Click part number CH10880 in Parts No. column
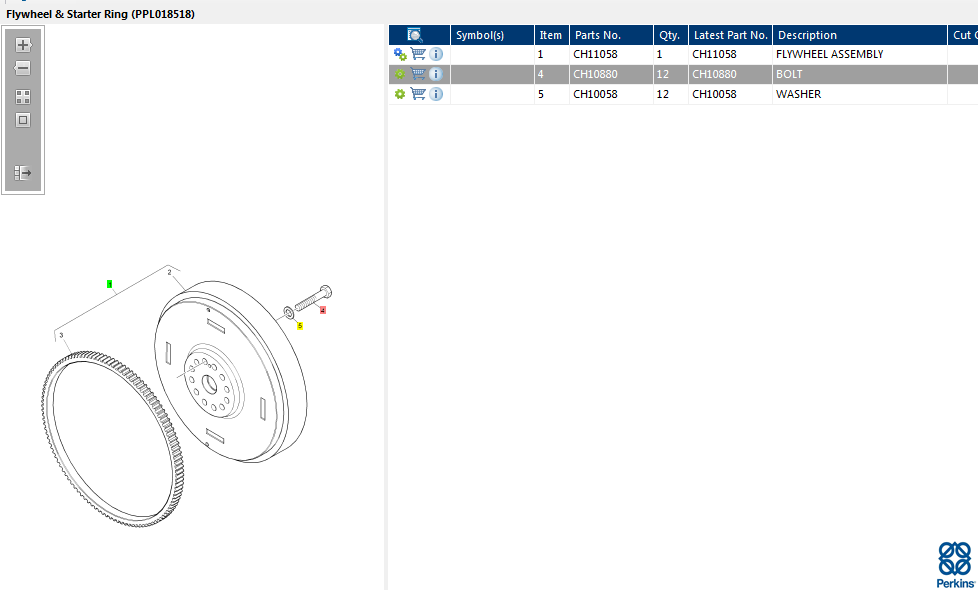This screenshot has width=978, height=590. (595, 74)
